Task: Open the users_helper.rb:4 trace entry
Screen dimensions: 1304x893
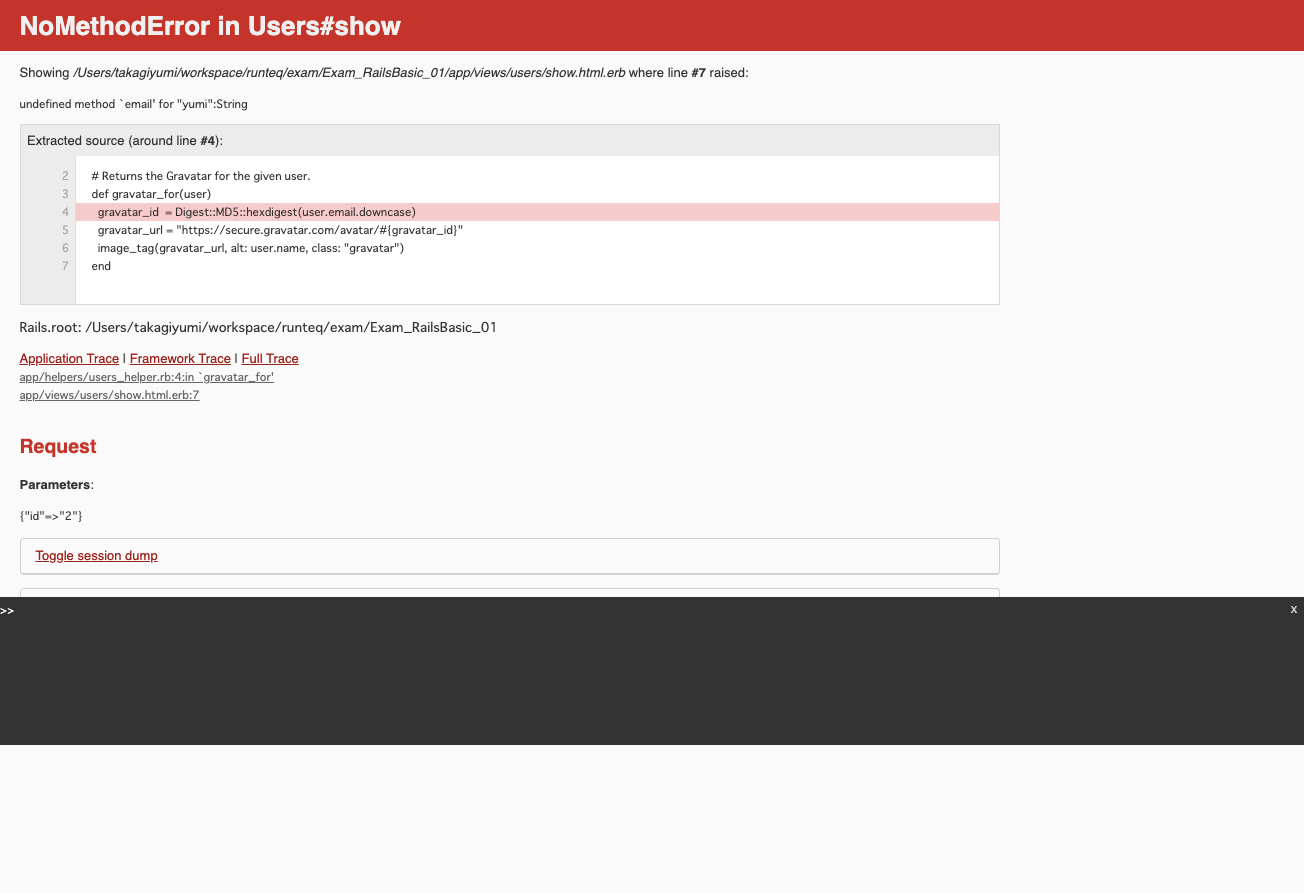Action: point(146,377)
